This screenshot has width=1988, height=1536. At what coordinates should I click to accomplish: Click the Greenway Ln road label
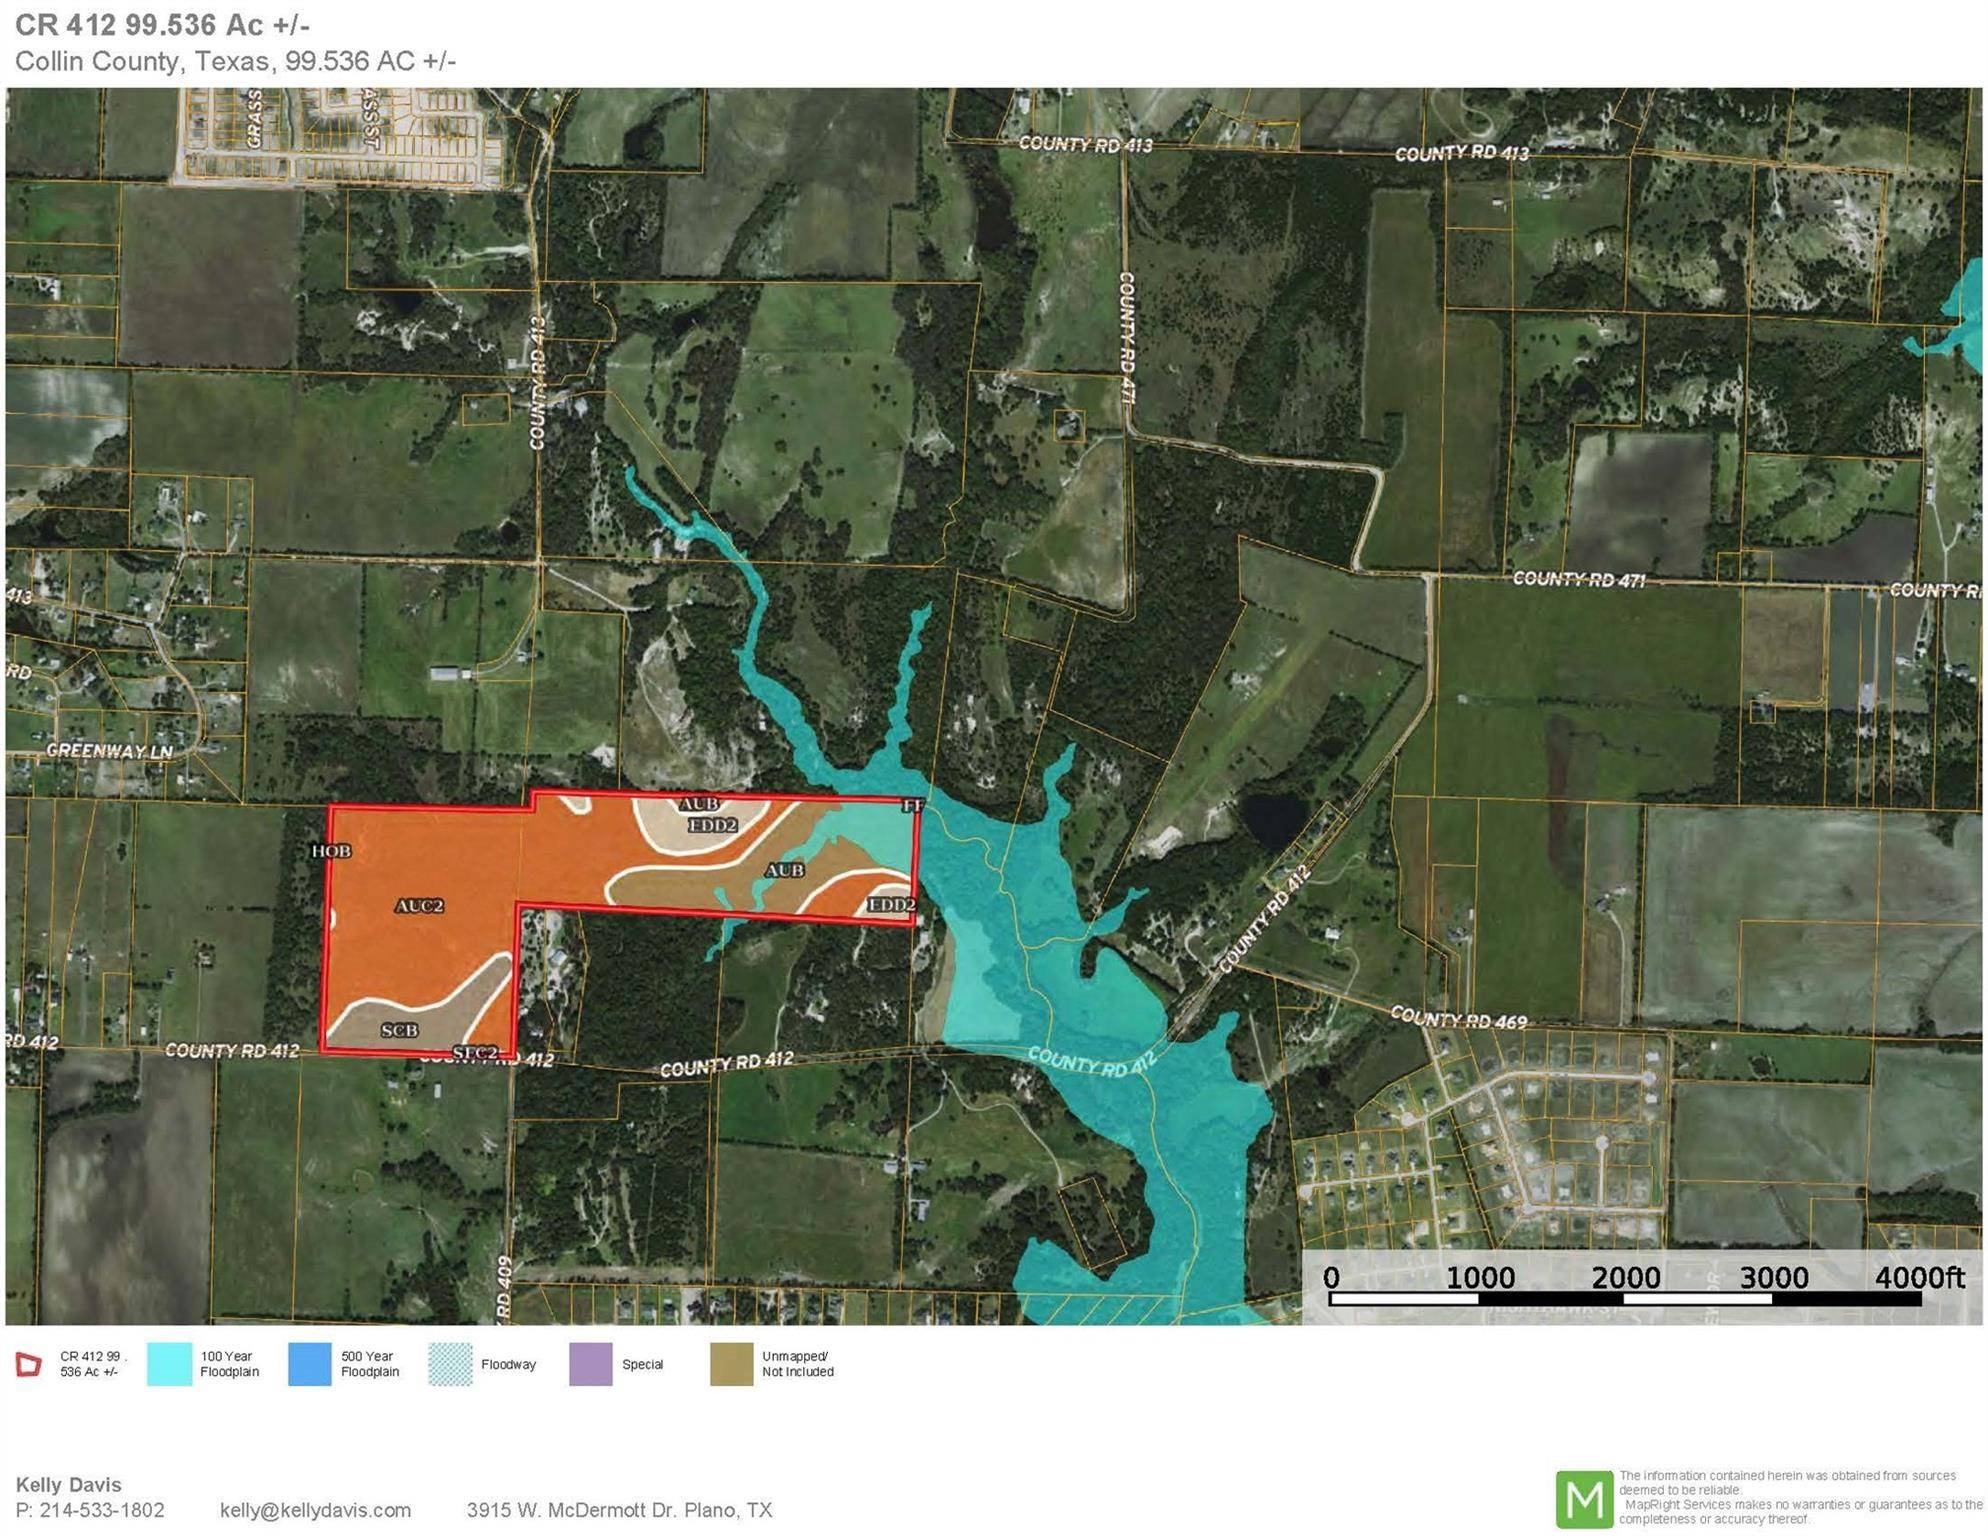tap(109, 751)
